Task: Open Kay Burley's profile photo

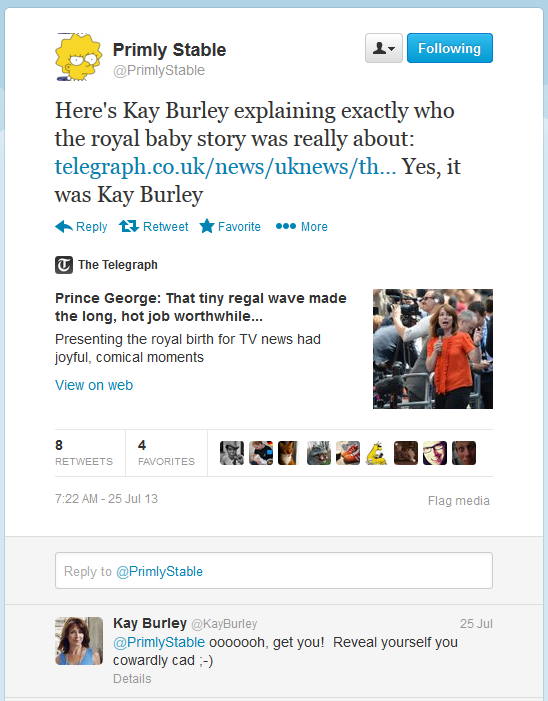Action: pyautogui.click(x=79, y=641)
